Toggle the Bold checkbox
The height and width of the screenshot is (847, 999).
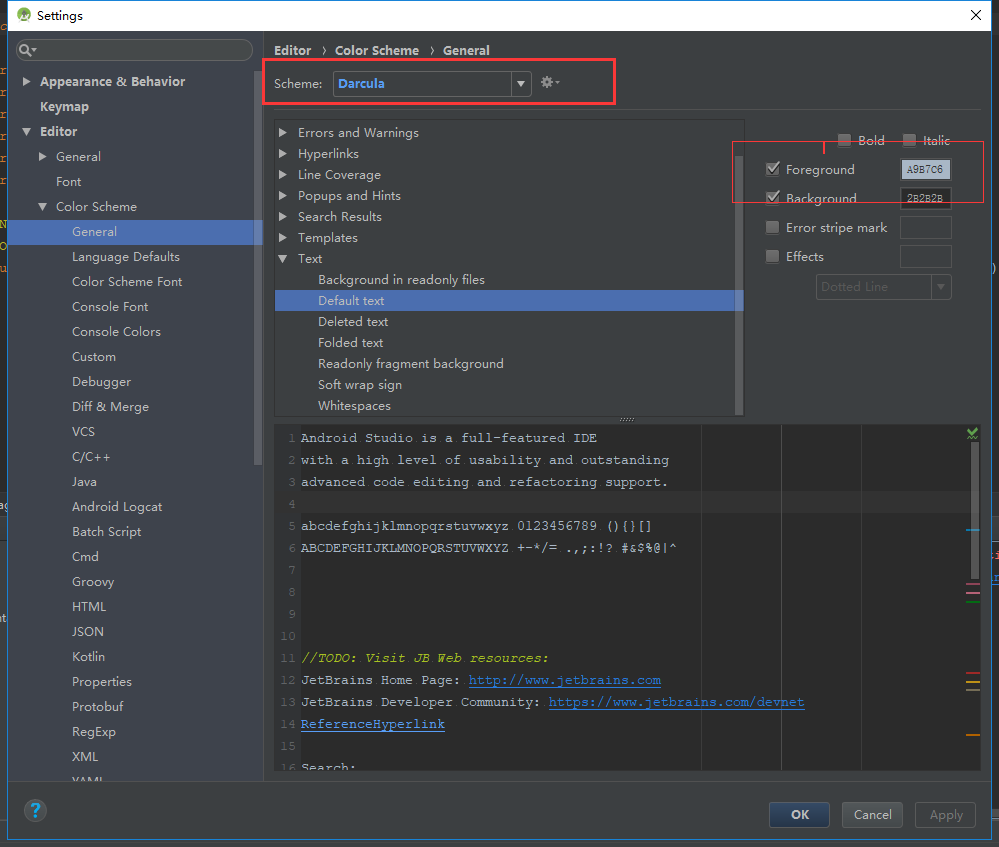click(x=844, y=140)
